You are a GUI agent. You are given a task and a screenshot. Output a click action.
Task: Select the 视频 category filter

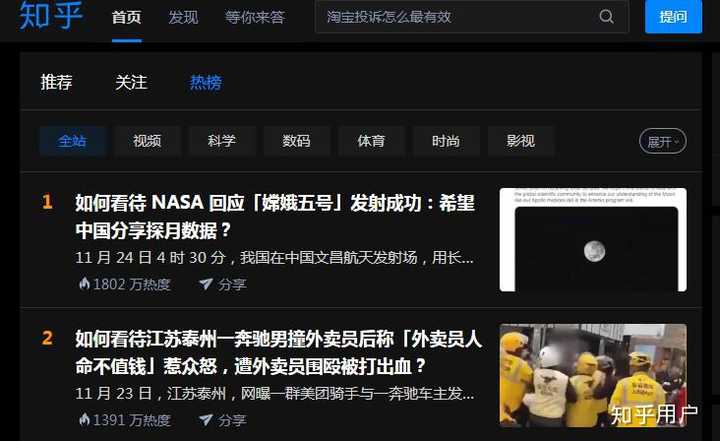[147, 141]
